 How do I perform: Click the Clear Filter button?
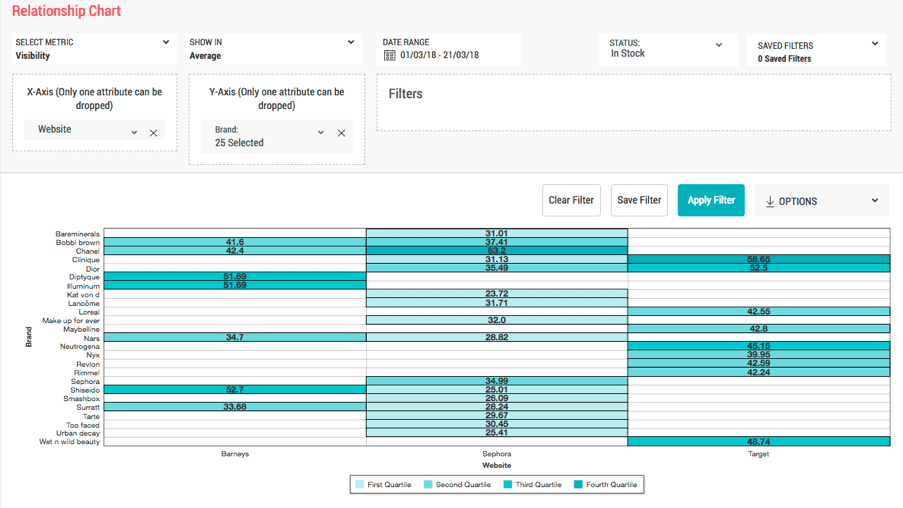coord(571,200)
